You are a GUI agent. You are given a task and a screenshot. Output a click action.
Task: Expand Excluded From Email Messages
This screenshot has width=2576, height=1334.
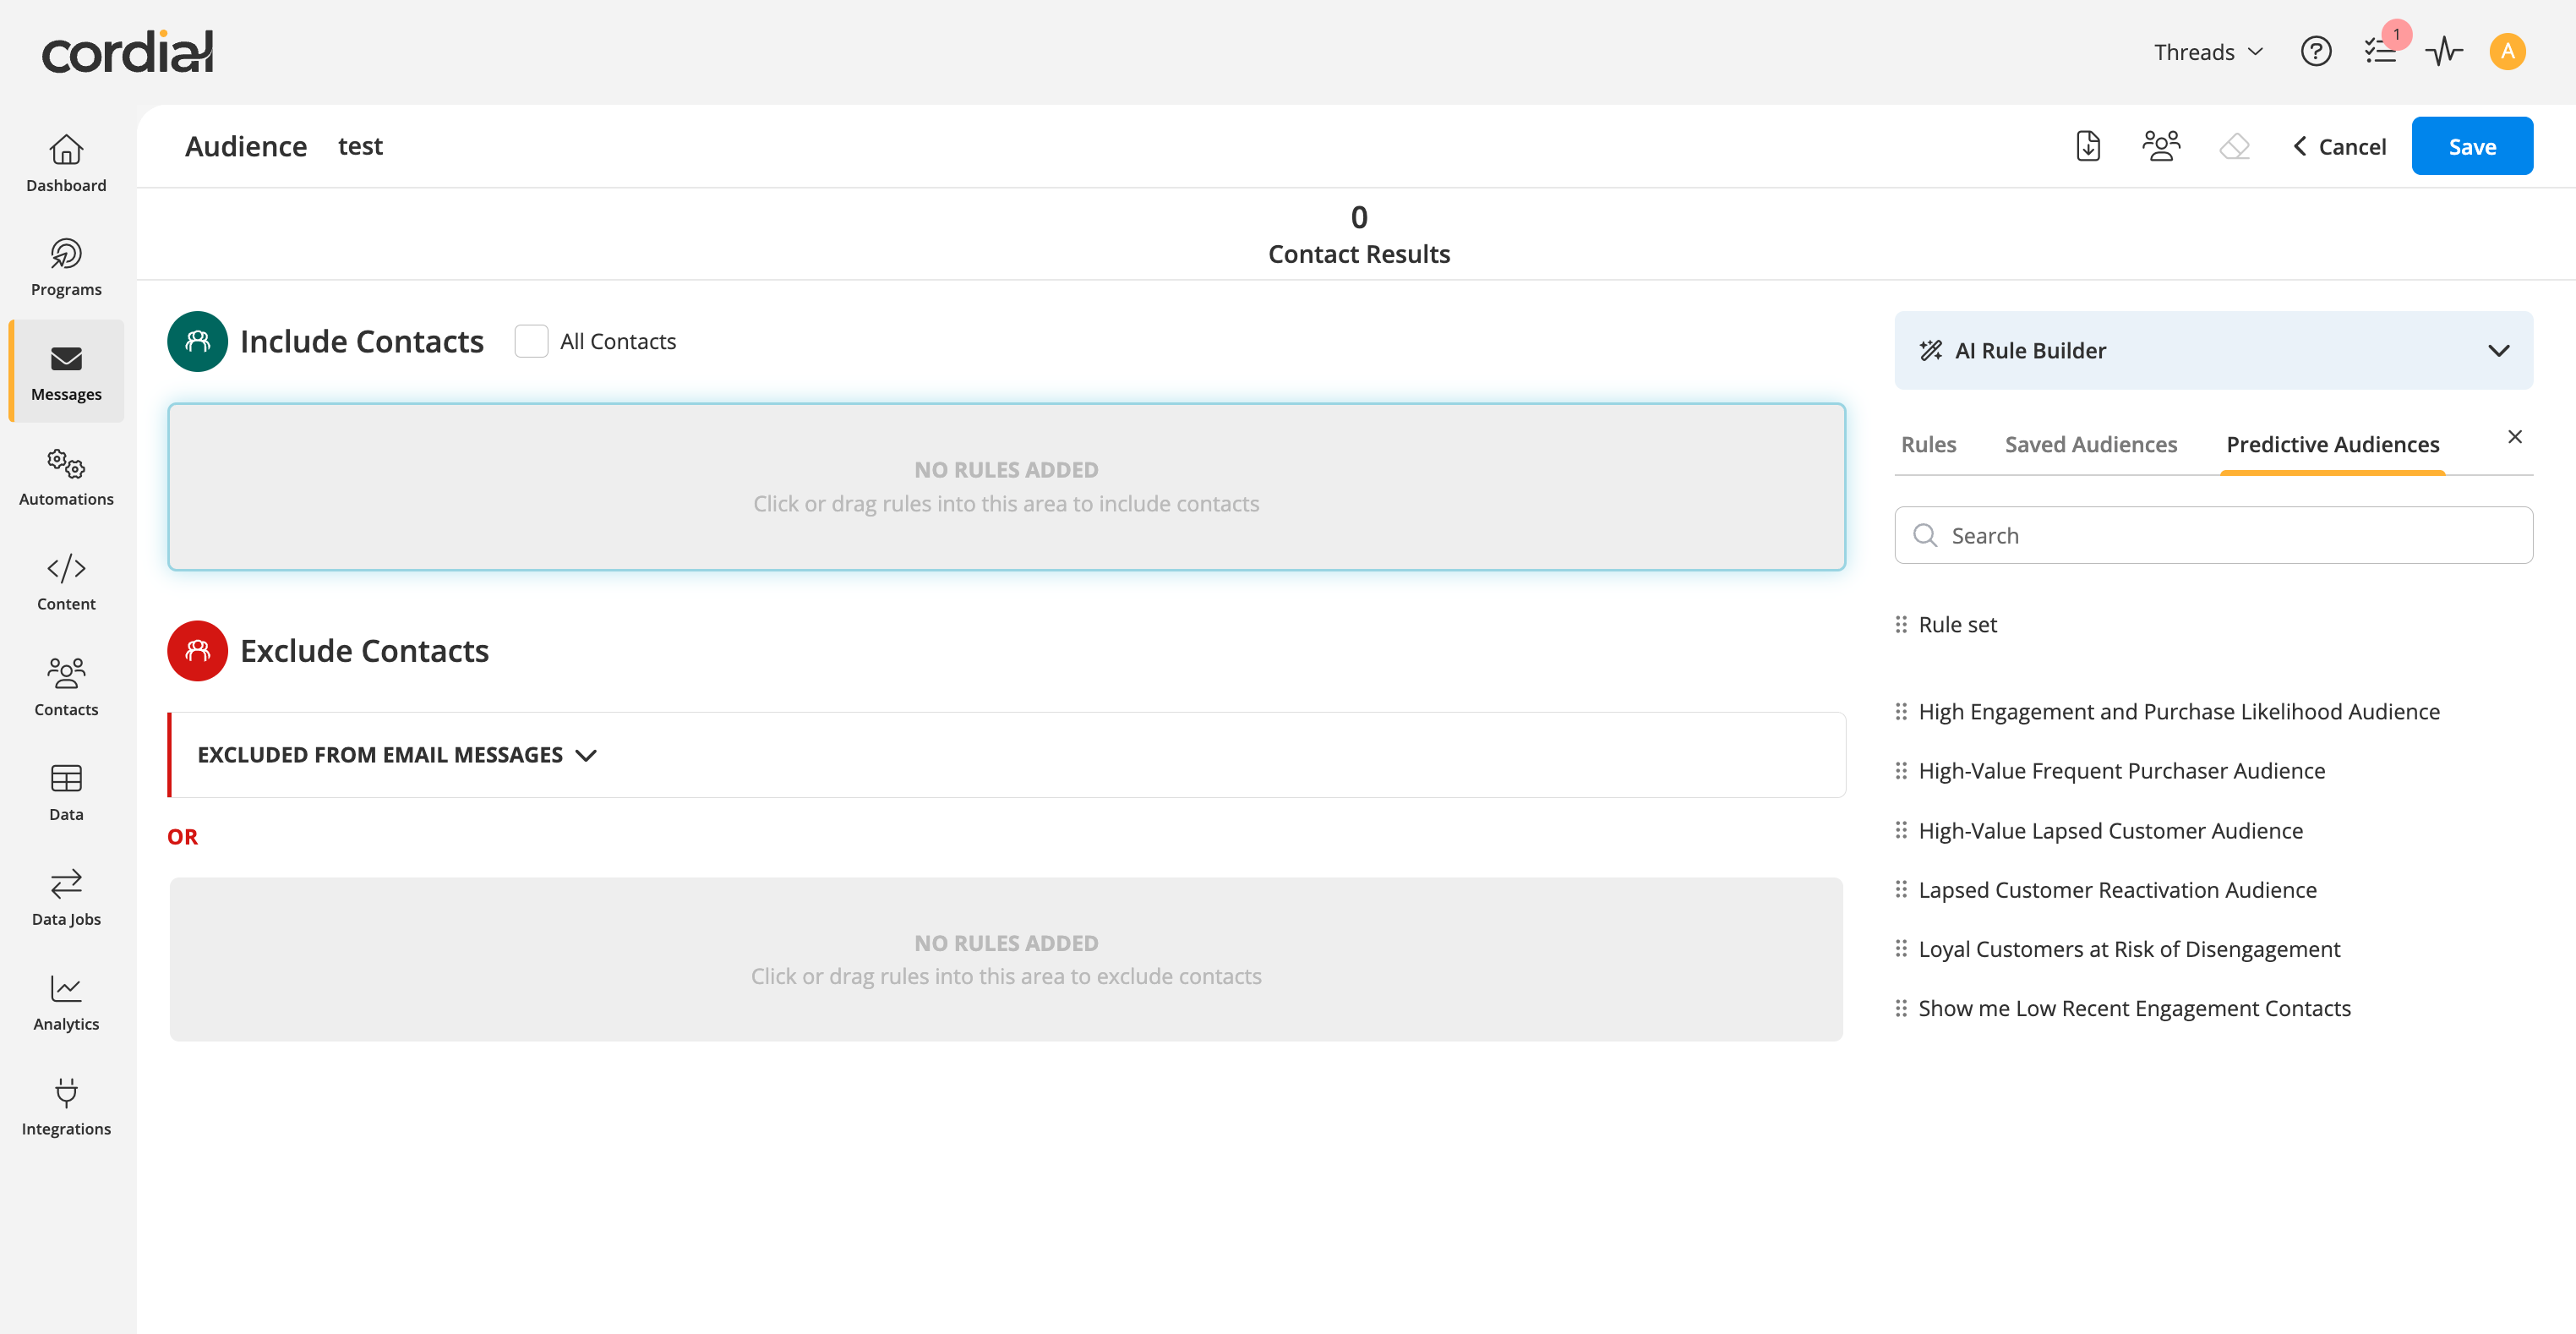(x=586, y=755)
